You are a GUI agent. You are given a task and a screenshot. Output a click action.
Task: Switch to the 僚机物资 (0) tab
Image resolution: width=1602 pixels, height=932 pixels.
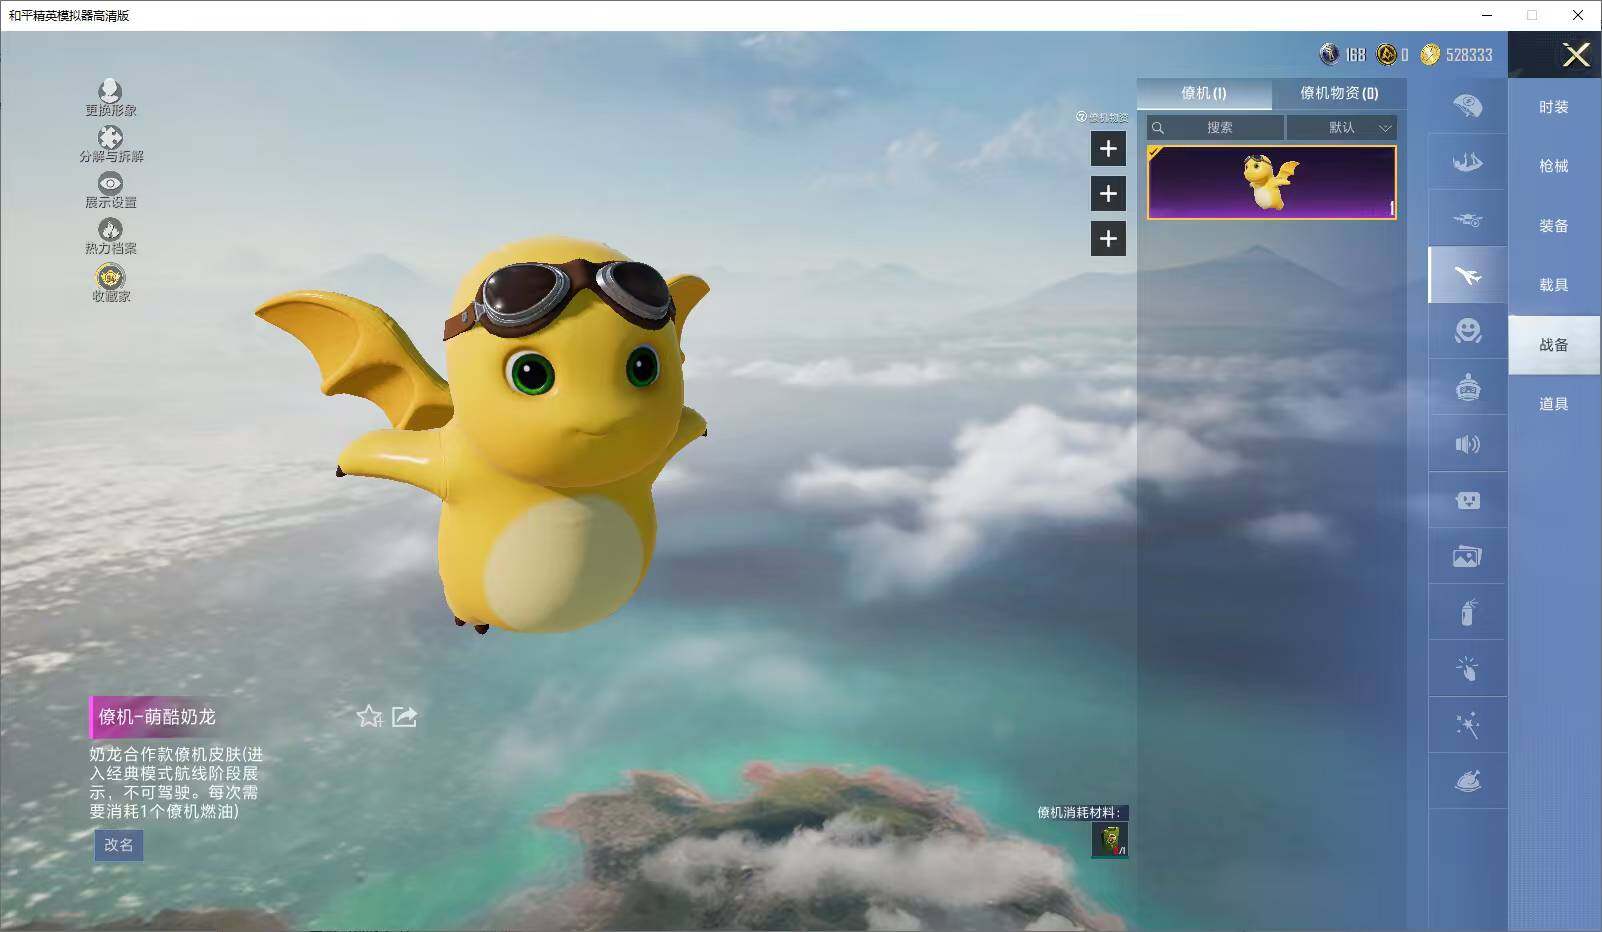[x=1339, y=93]
